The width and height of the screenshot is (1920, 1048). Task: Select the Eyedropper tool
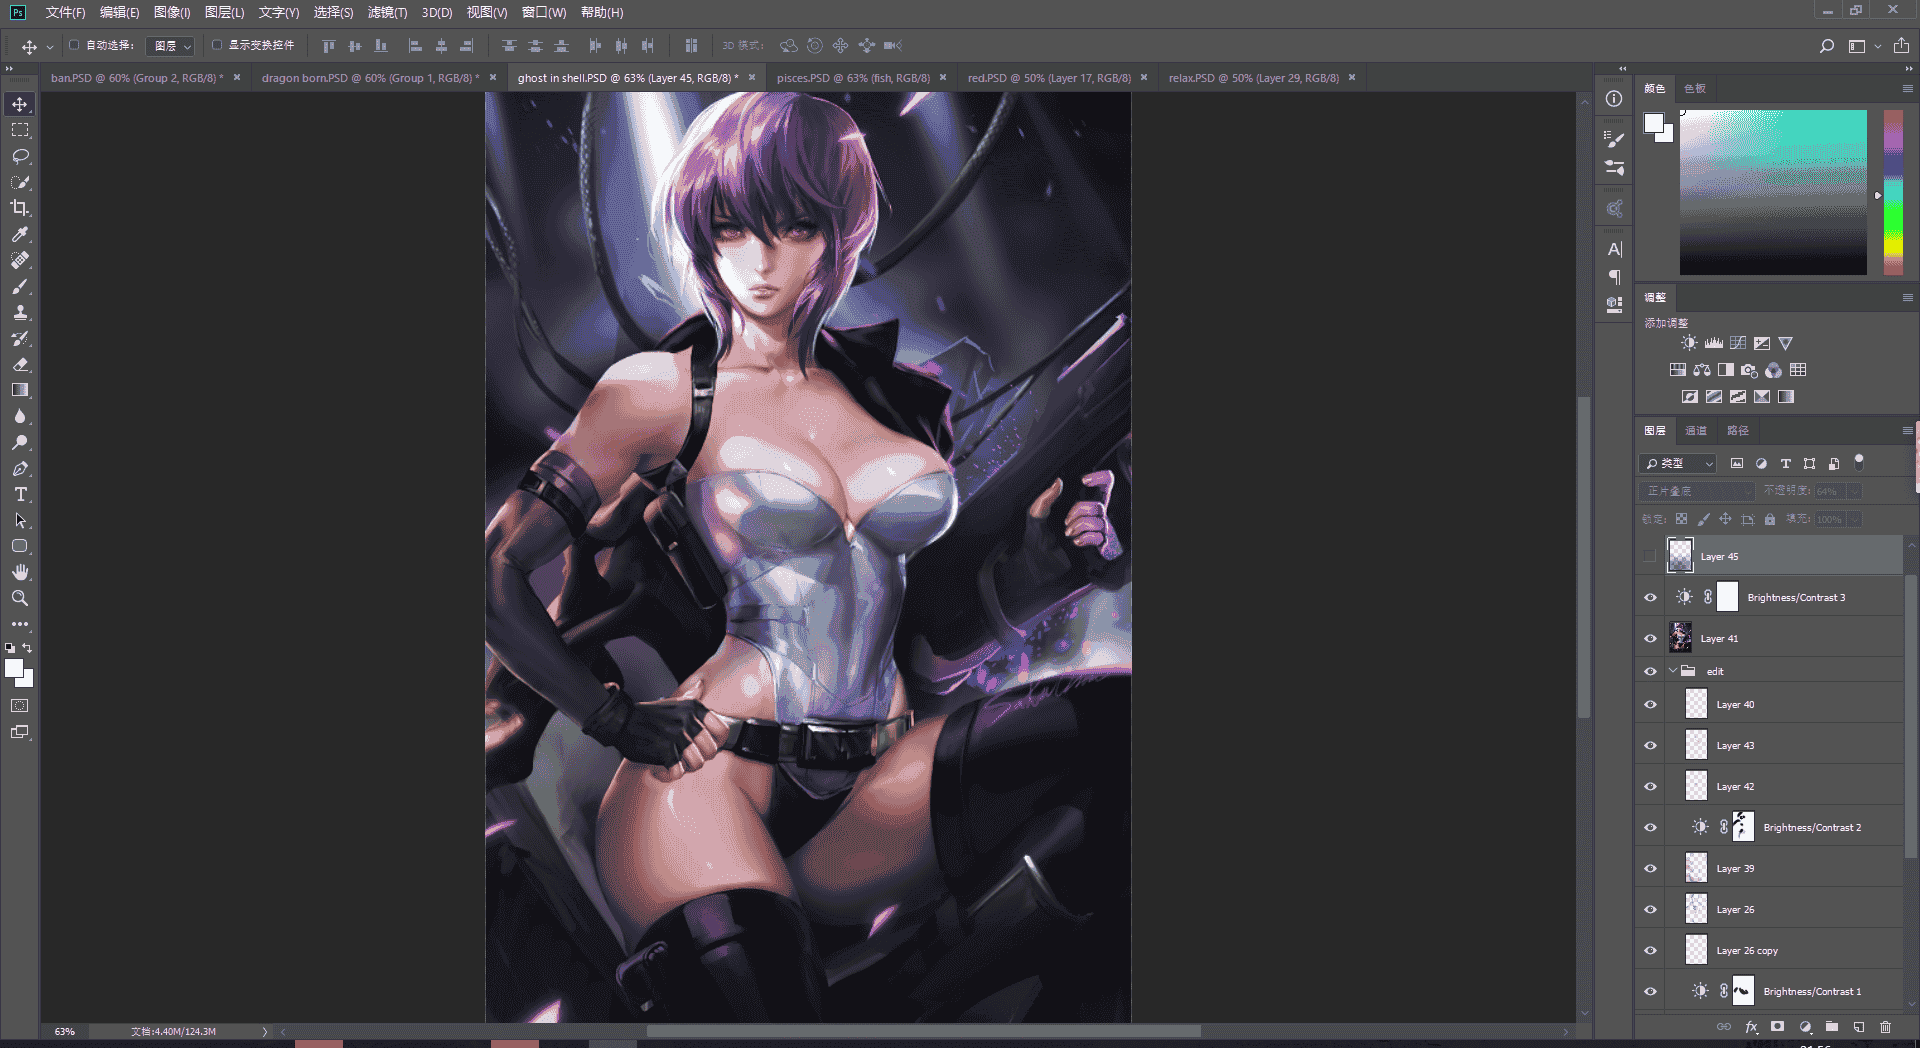(x=20, y=234)
